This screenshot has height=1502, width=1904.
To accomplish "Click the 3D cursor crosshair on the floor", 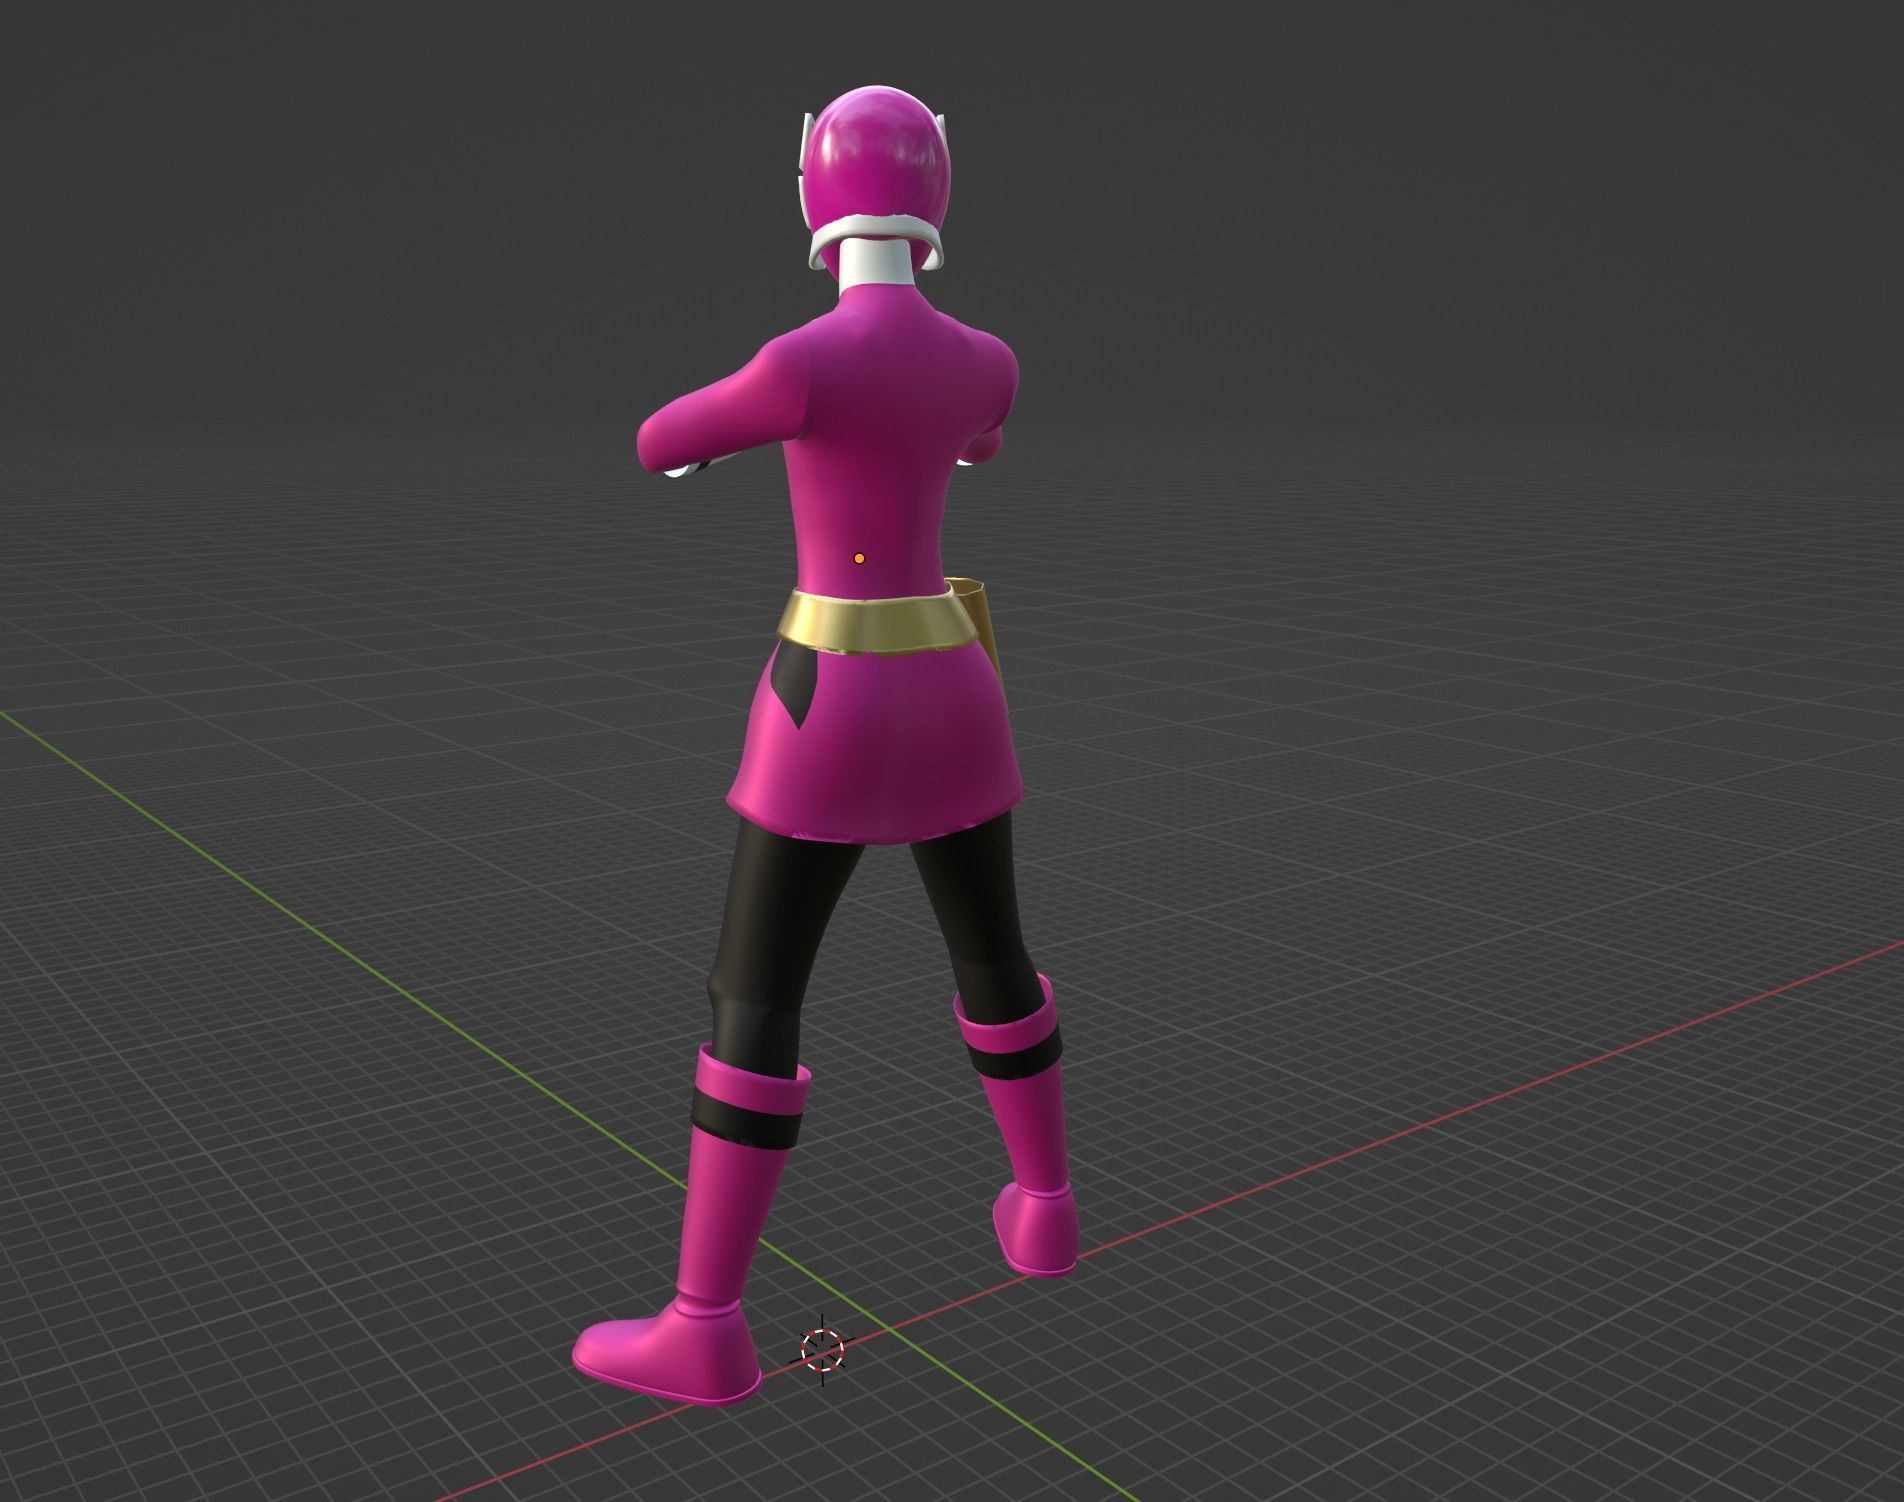I will click(x=823, y=1350).
